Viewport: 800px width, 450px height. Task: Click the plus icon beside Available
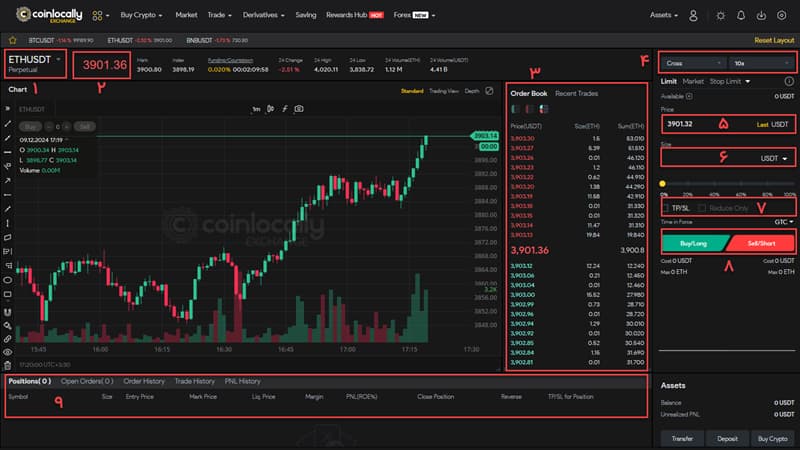click(689, 96)
